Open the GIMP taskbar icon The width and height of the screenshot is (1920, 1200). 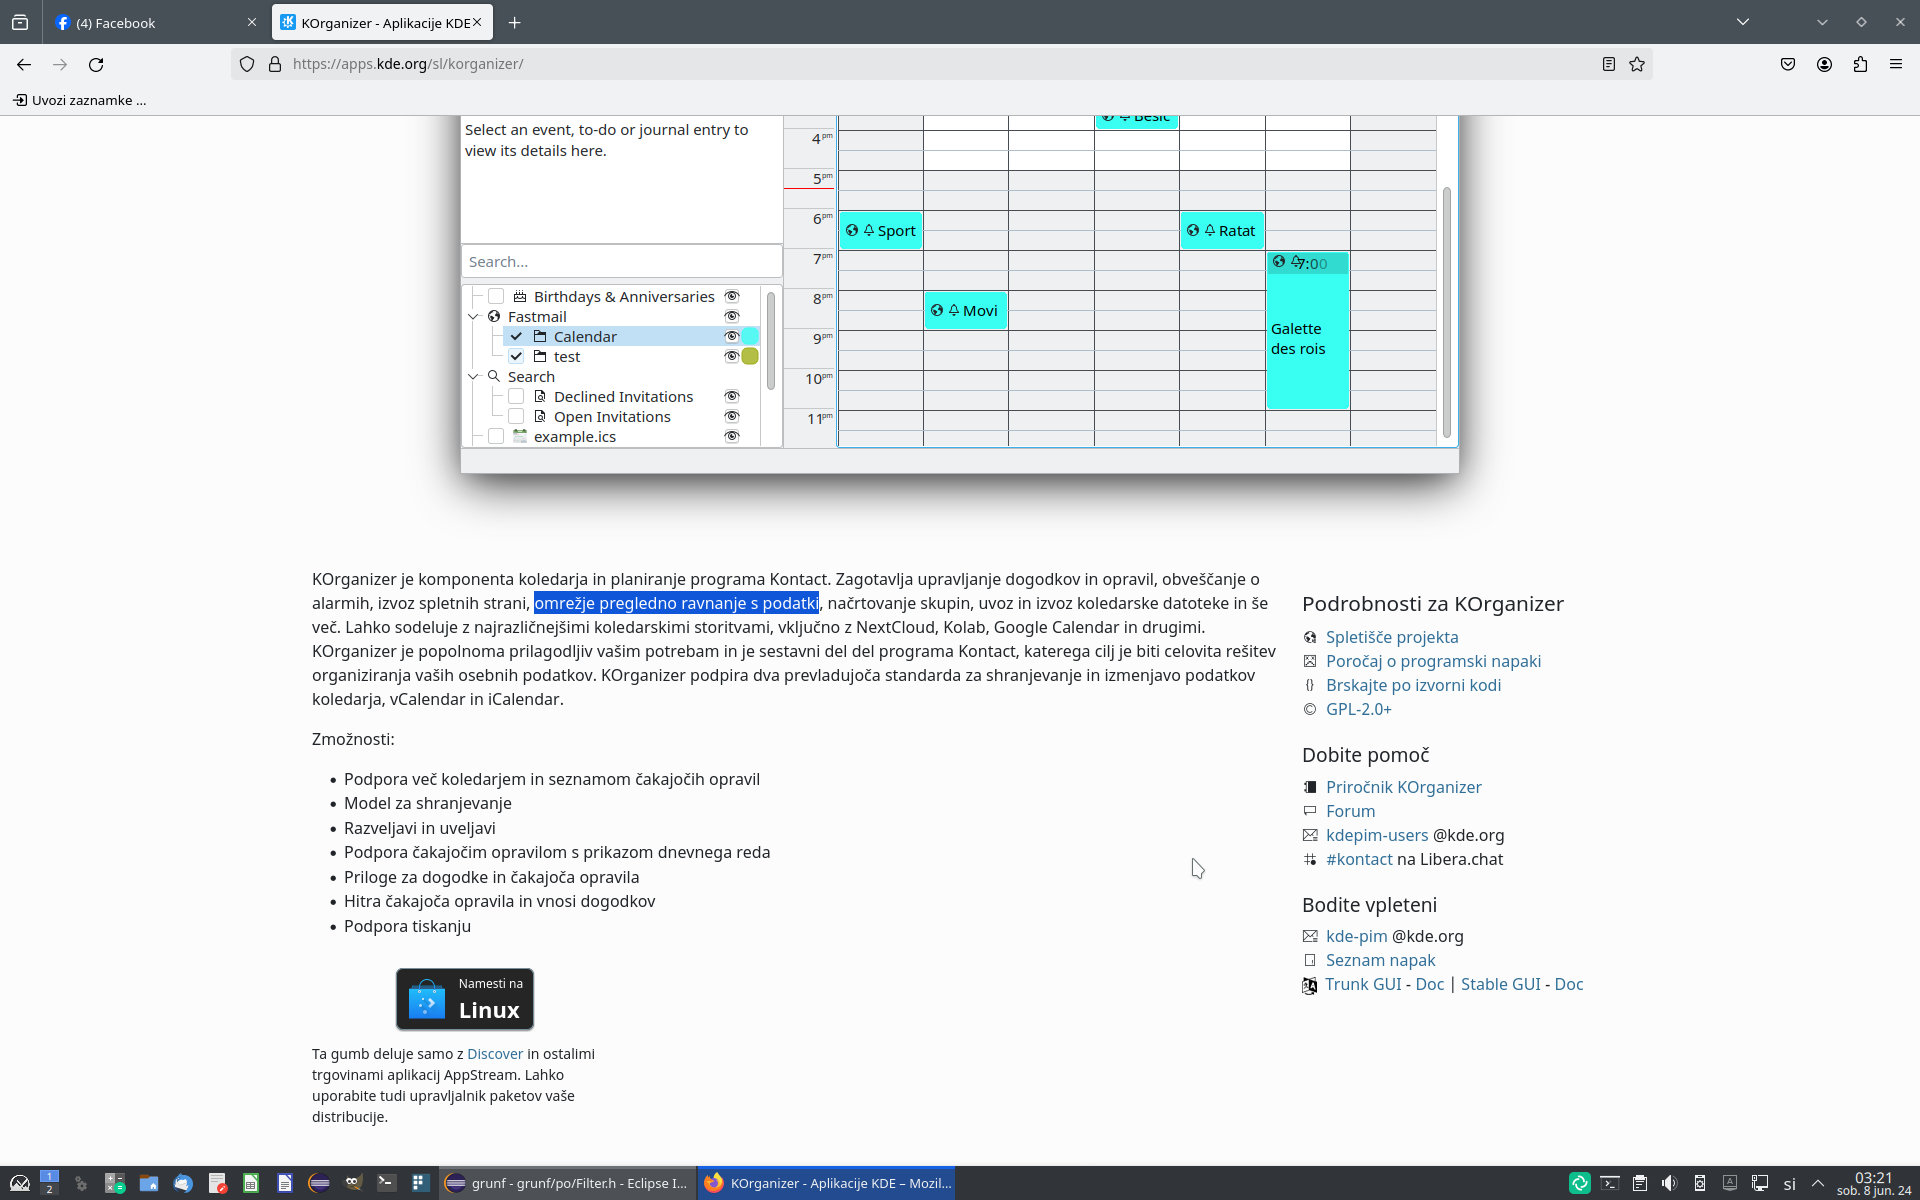pos(353,1183)
